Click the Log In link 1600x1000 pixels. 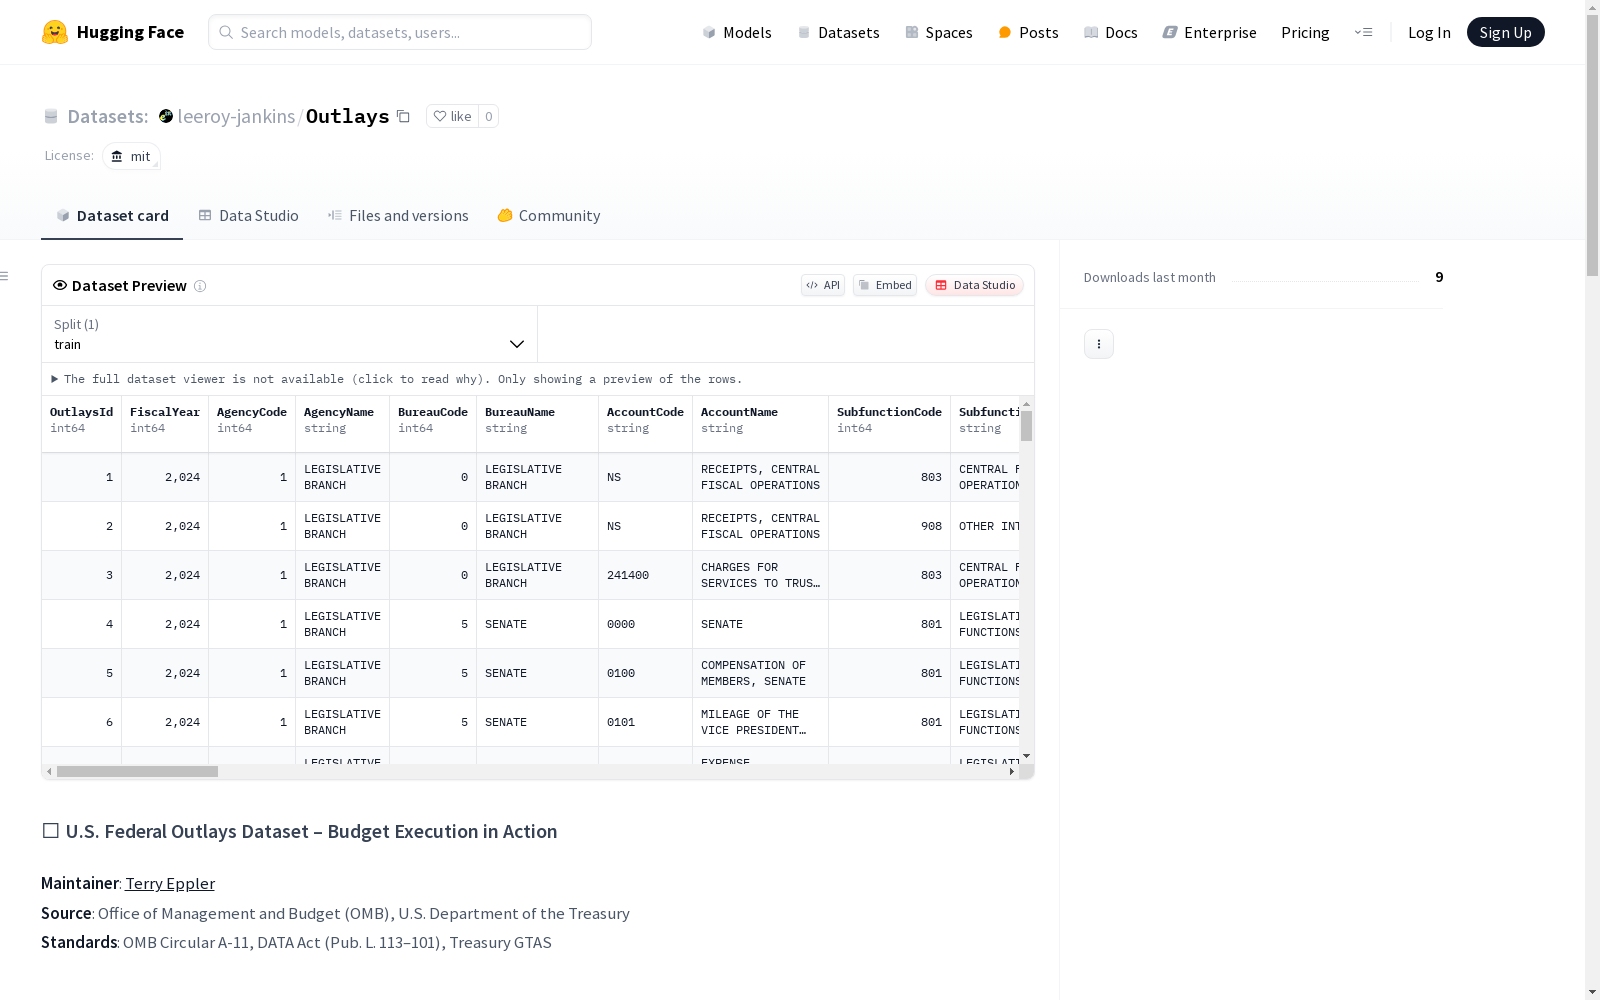pos(1429,32)
